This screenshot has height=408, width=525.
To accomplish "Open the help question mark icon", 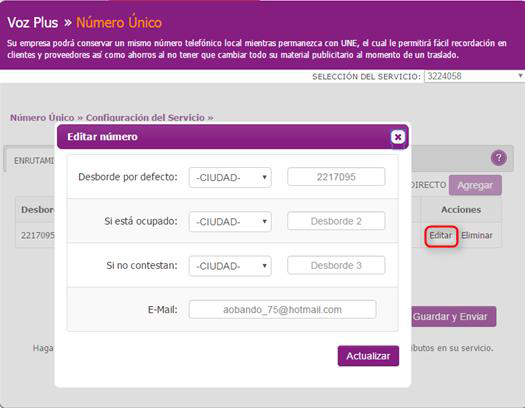I will pos(499,158).
